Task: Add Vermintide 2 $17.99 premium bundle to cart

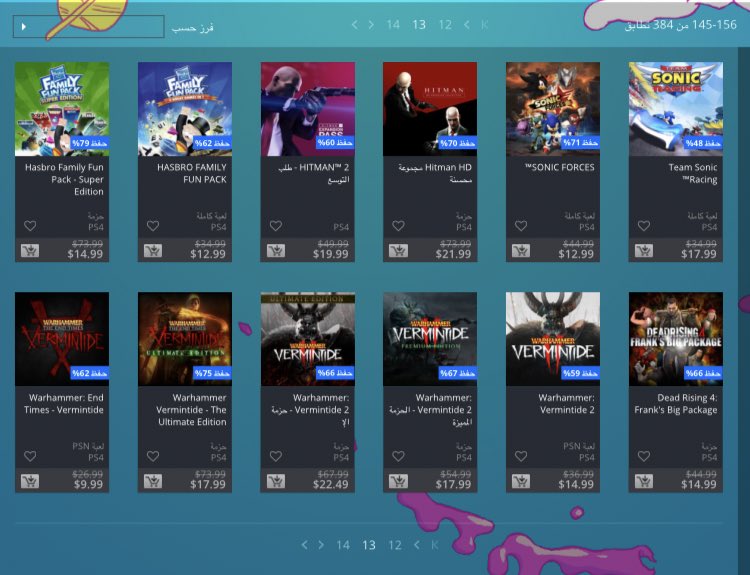Action: tap(398, 481)
